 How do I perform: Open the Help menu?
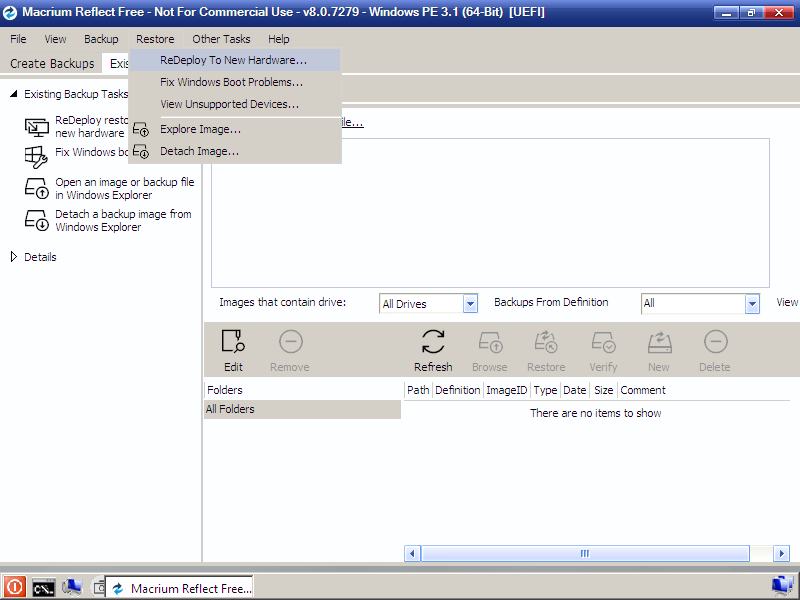click(x=279, y=39)
